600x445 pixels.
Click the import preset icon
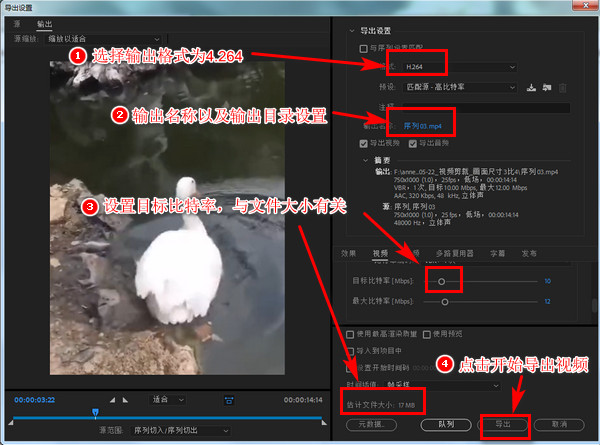(x=547, y=88)
